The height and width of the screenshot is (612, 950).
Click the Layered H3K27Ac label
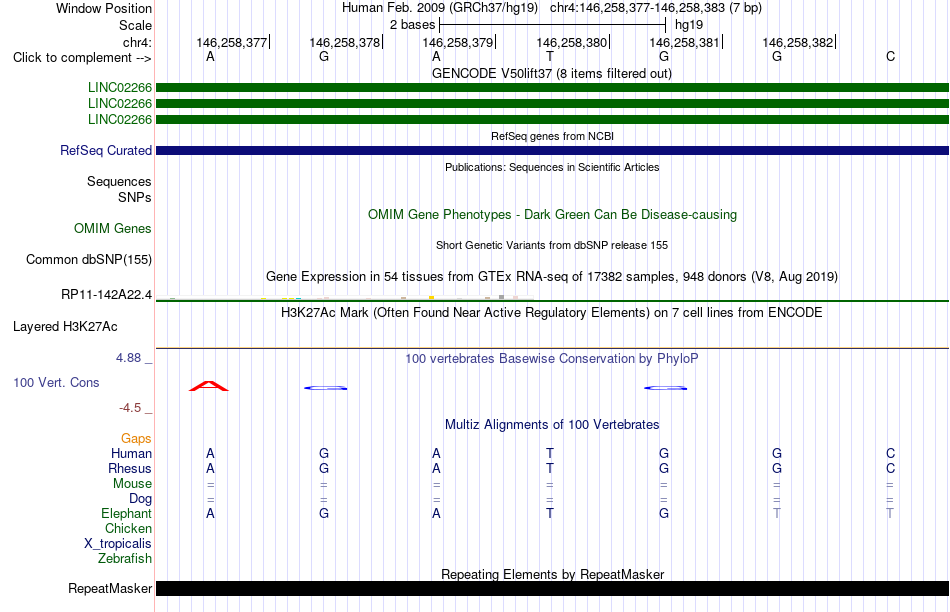65,327
